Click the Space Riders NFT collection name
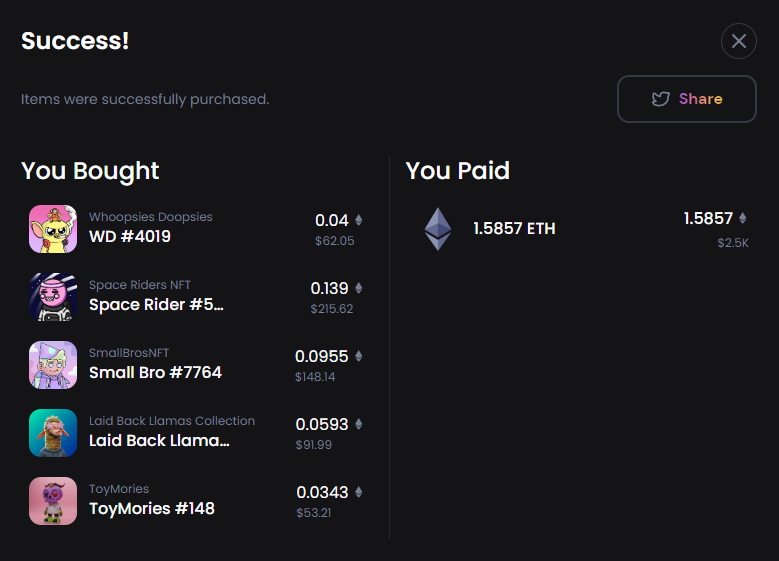779x561 pixels. (x=140, y=285)
